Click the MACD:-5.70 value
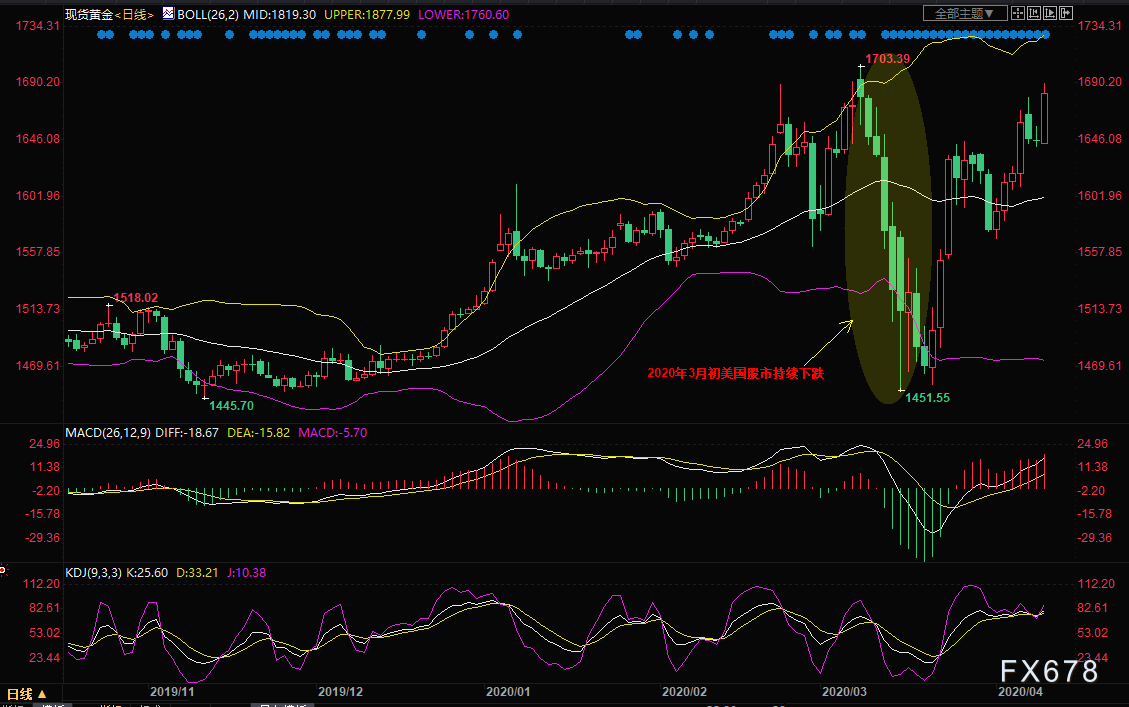The width and height of the screenshot is (1129, 707). (x=333, y=433)
